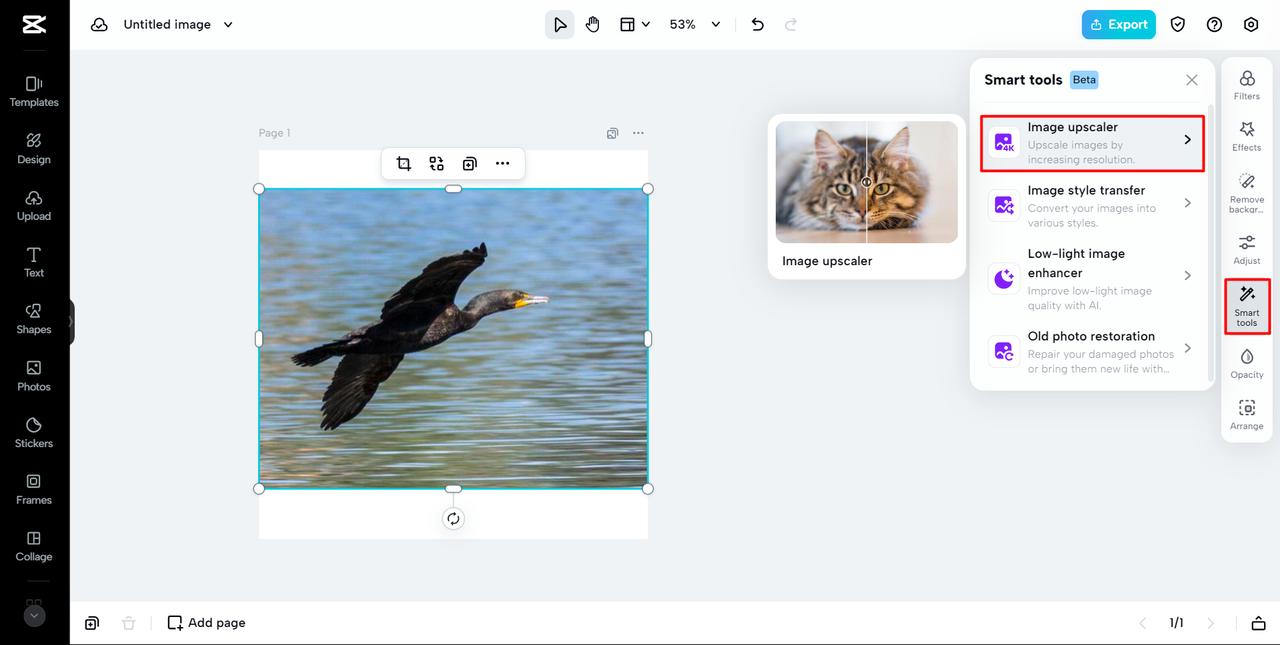
Task: Click chevron next to Image style transfer
Action: (1188, 203)
